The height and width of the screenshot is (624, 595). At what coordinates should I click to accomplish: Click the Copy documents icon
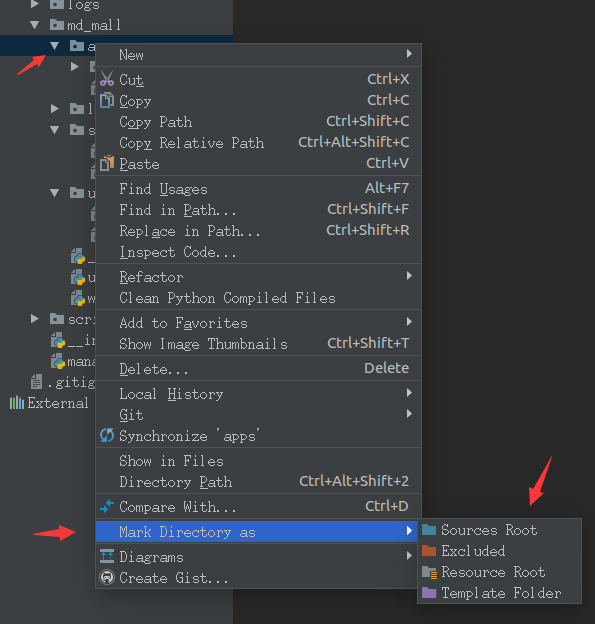[107, 100]
